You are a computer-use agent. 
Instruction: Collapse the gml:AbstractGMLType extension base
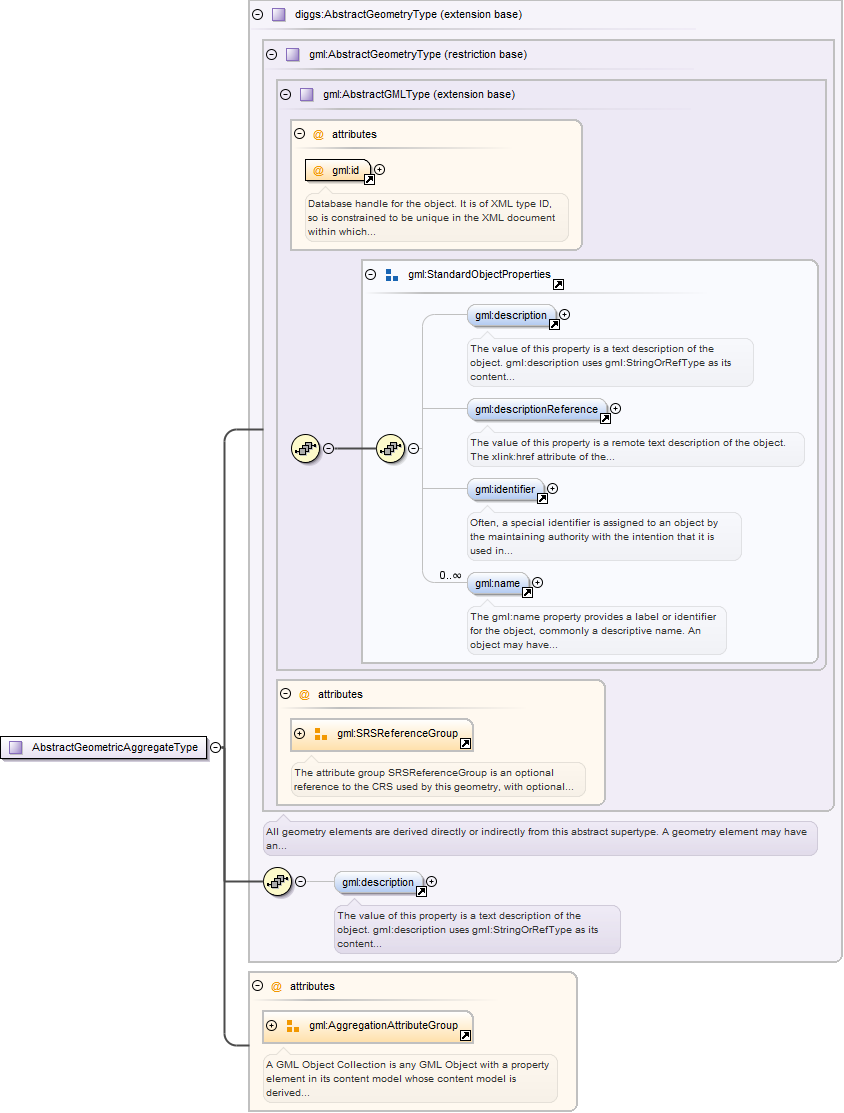(x=285, y=94)
